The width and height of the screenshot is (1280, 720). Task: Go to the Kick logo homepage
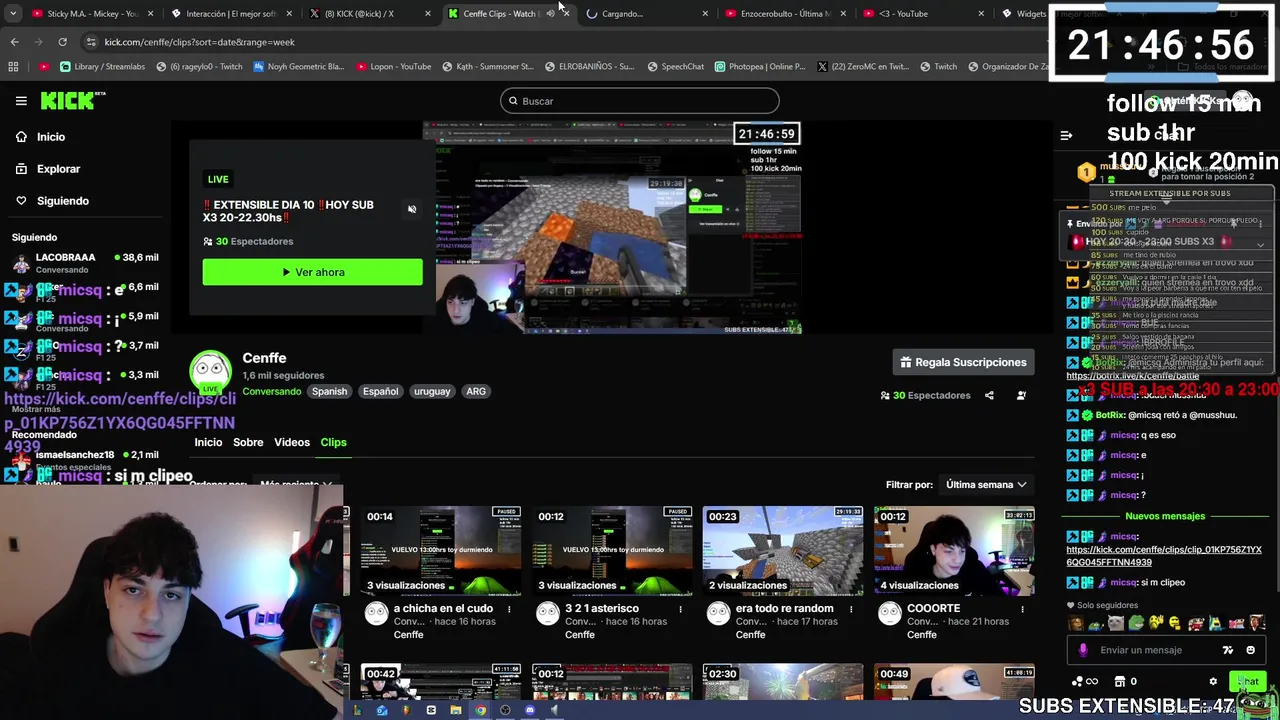click(72, 101)
